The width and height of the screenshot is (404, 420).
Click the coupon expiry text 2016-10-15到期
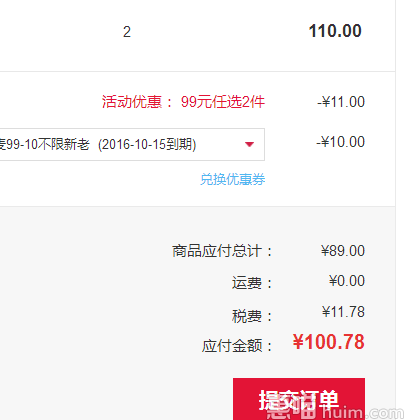tap(147, 144)
